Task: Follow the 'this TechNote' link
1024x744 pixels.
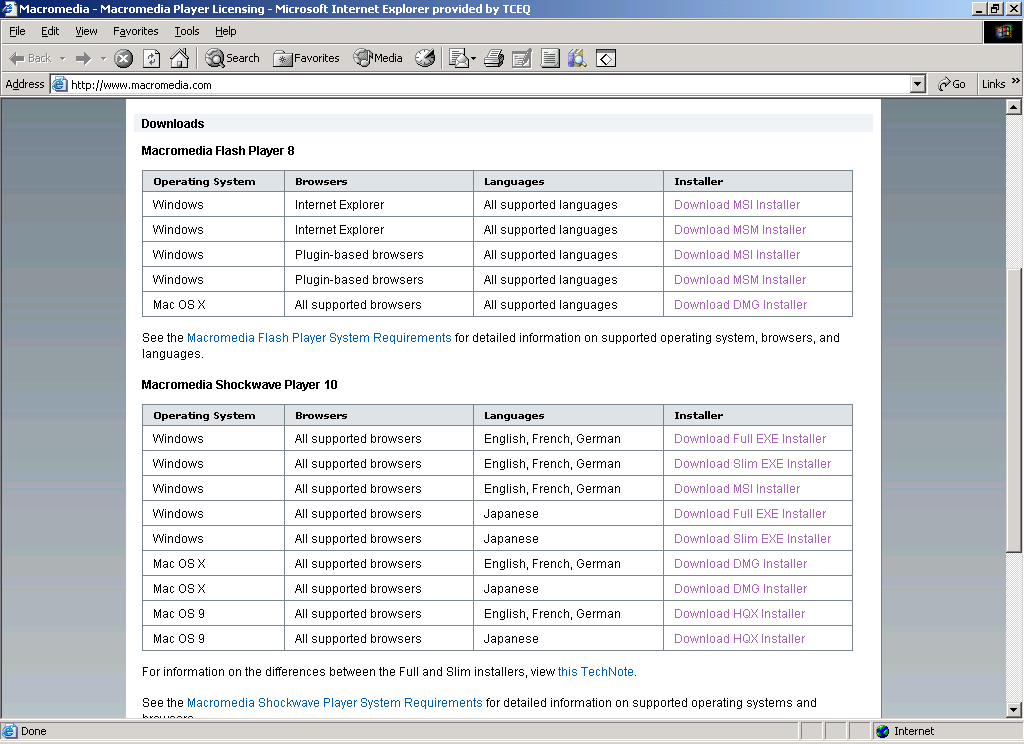Action: (x=596, y=671)
